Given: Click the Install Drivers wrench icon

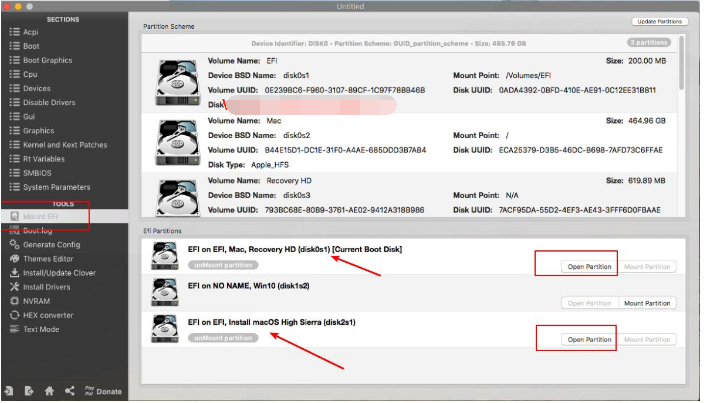Looking at the screenshot, I should click(x=14, y=287).
